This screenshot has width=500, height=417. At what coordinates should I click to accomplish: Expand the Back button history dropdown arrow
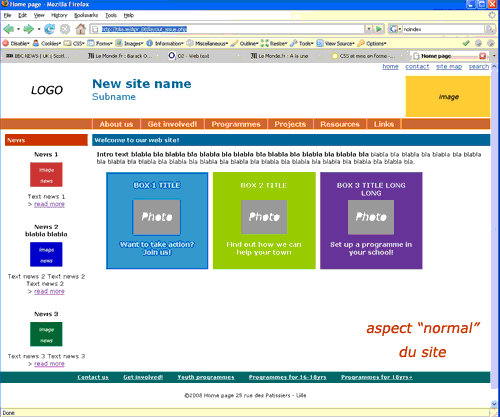(18, 29)
